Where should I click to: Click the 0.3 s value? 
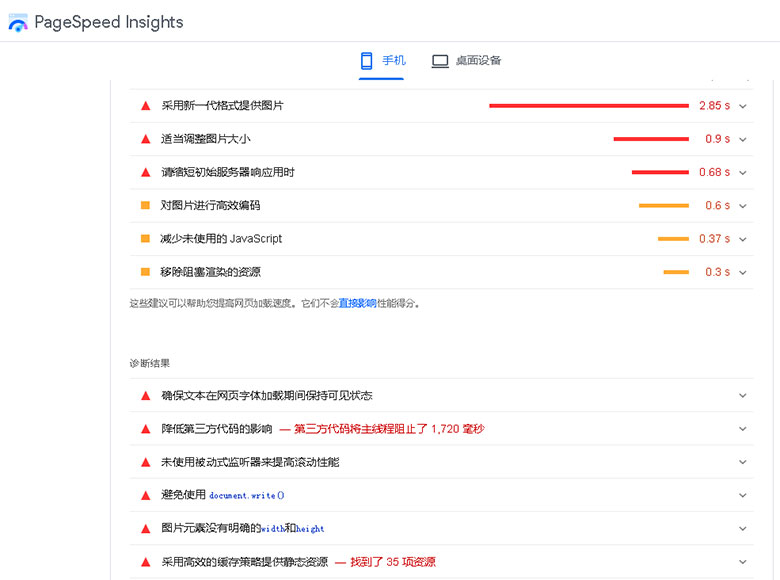(x=717, y=272)
